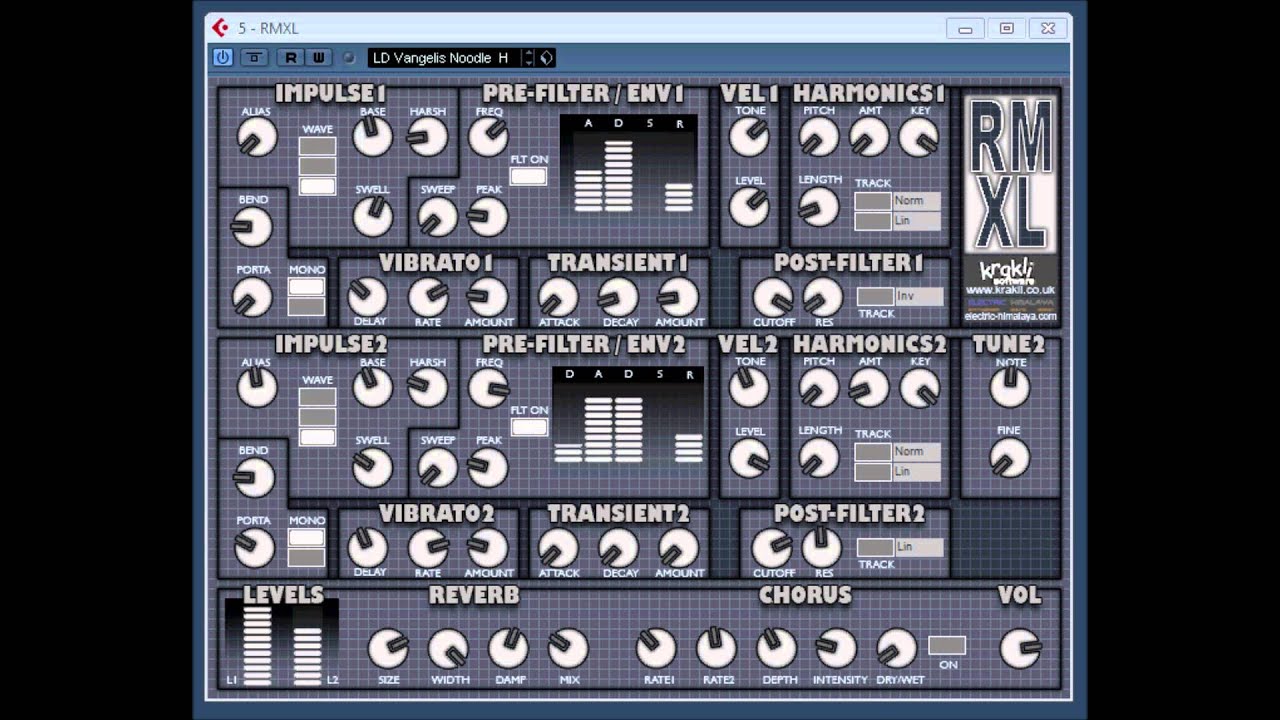Click the Pre-Filter/Env1 PEAK knob
Viewport: 1280px width, 720px height.
point(489,216)
